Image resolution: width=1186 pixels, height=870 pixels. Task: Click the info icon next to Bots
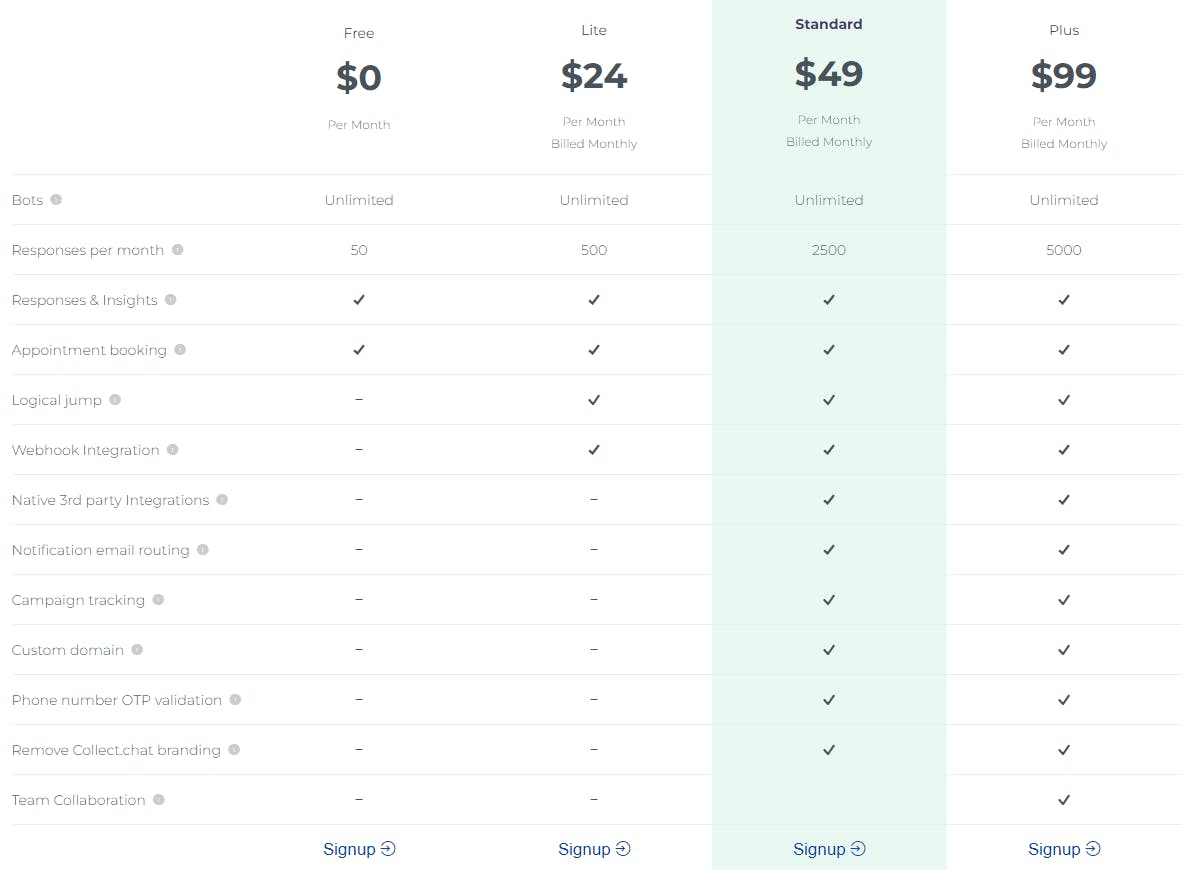[x=56, y=200]
